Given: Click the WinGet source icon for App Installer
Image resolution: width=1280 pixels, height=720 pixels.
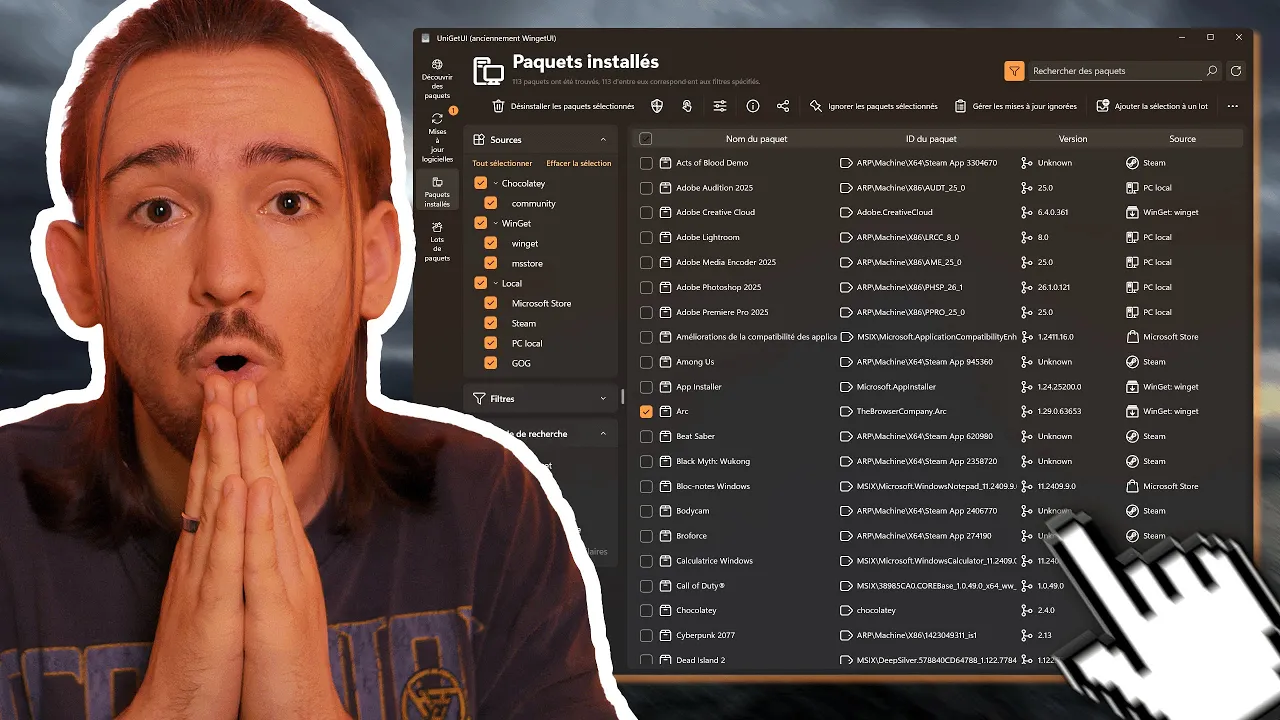Looking at the screenshot, I should pos(1132,387).
